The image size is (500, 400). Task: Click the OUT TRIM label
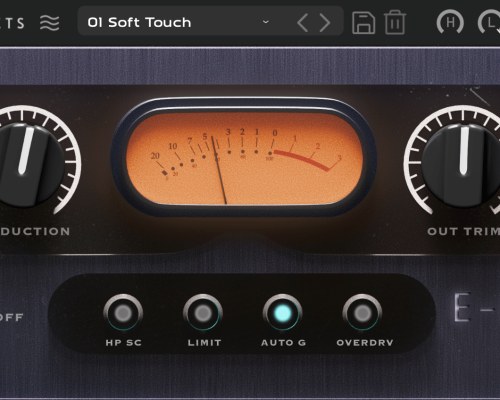click(x=463, y=231)
